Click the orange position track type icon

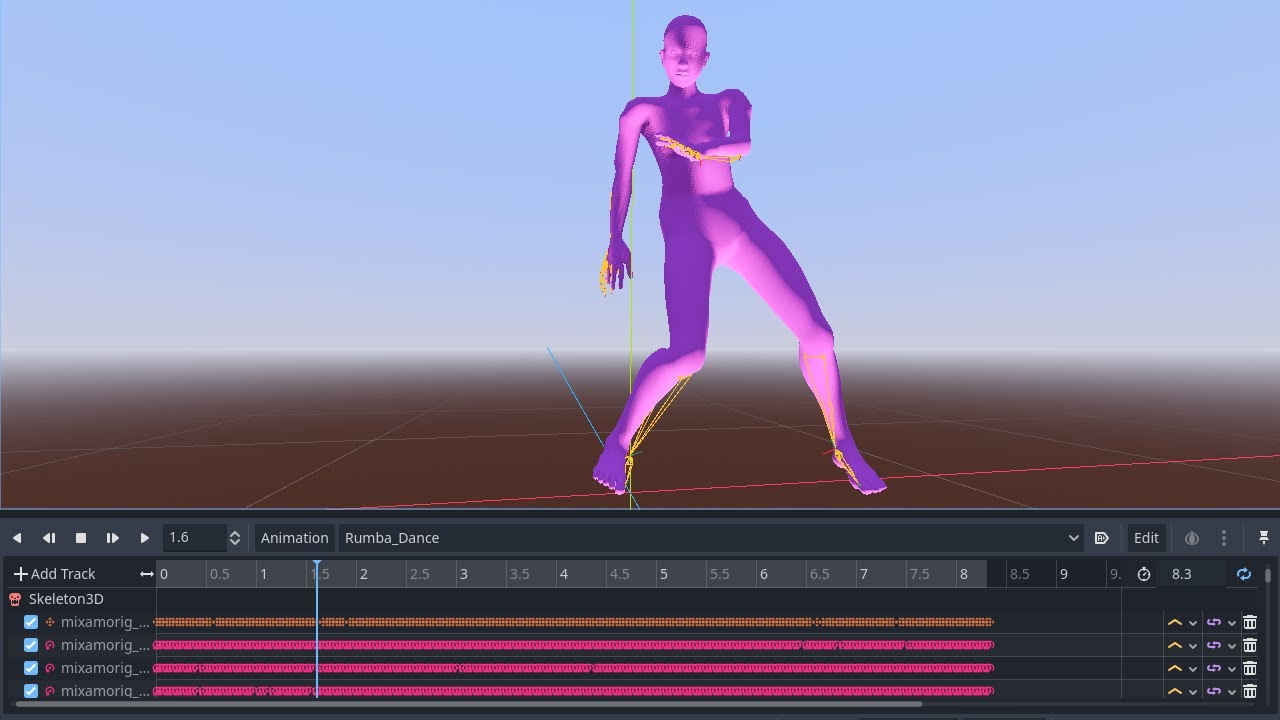(50, 622)
